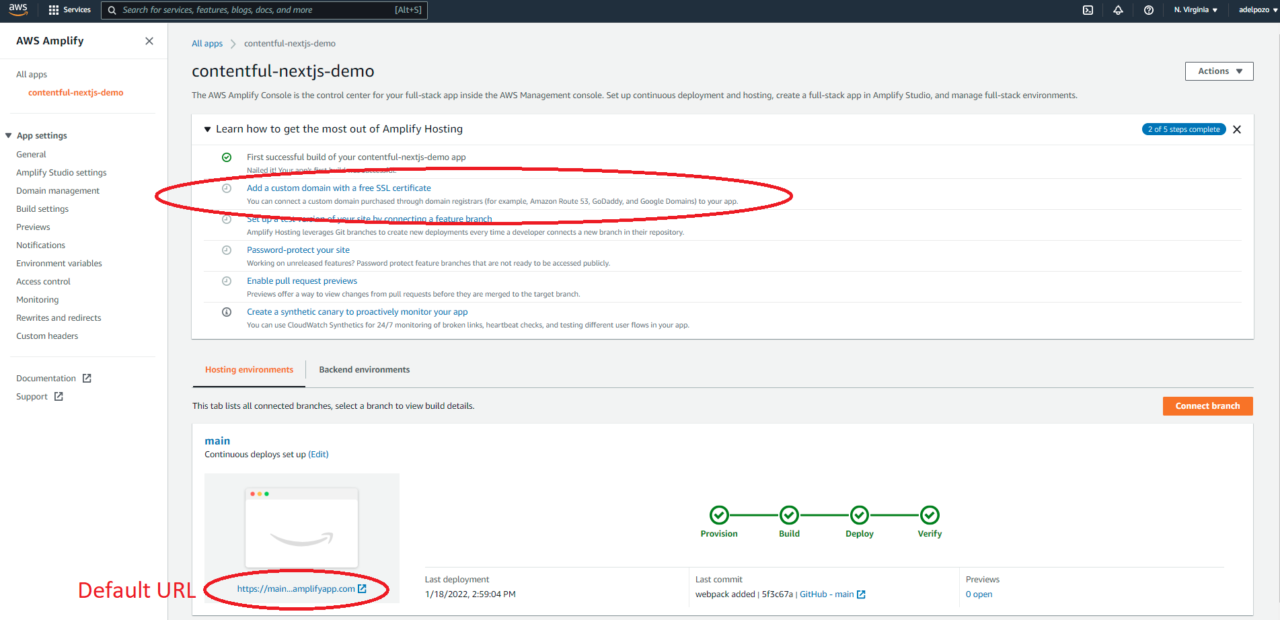Open the Actions dropdown
Screen dimensions: 1280x620
1218,70
